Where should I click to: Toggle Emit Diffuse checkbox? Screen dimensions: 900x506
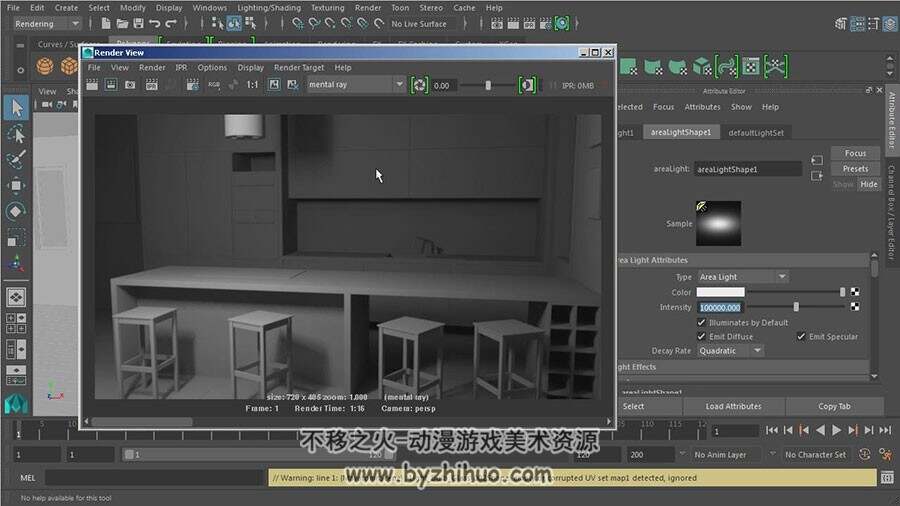[701, 336]
